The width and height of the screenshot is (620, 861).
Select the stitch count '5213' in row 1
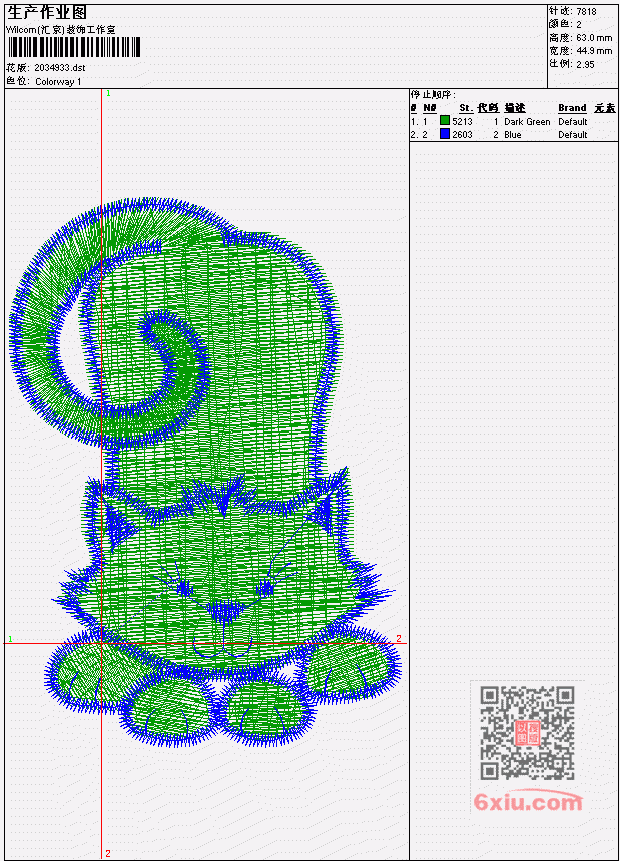point(462,121)
